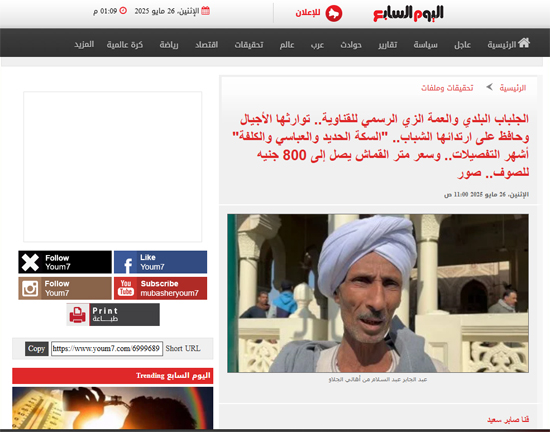Click the photo caption text
This screenshot has width=550, height=432.
[378, 379]
